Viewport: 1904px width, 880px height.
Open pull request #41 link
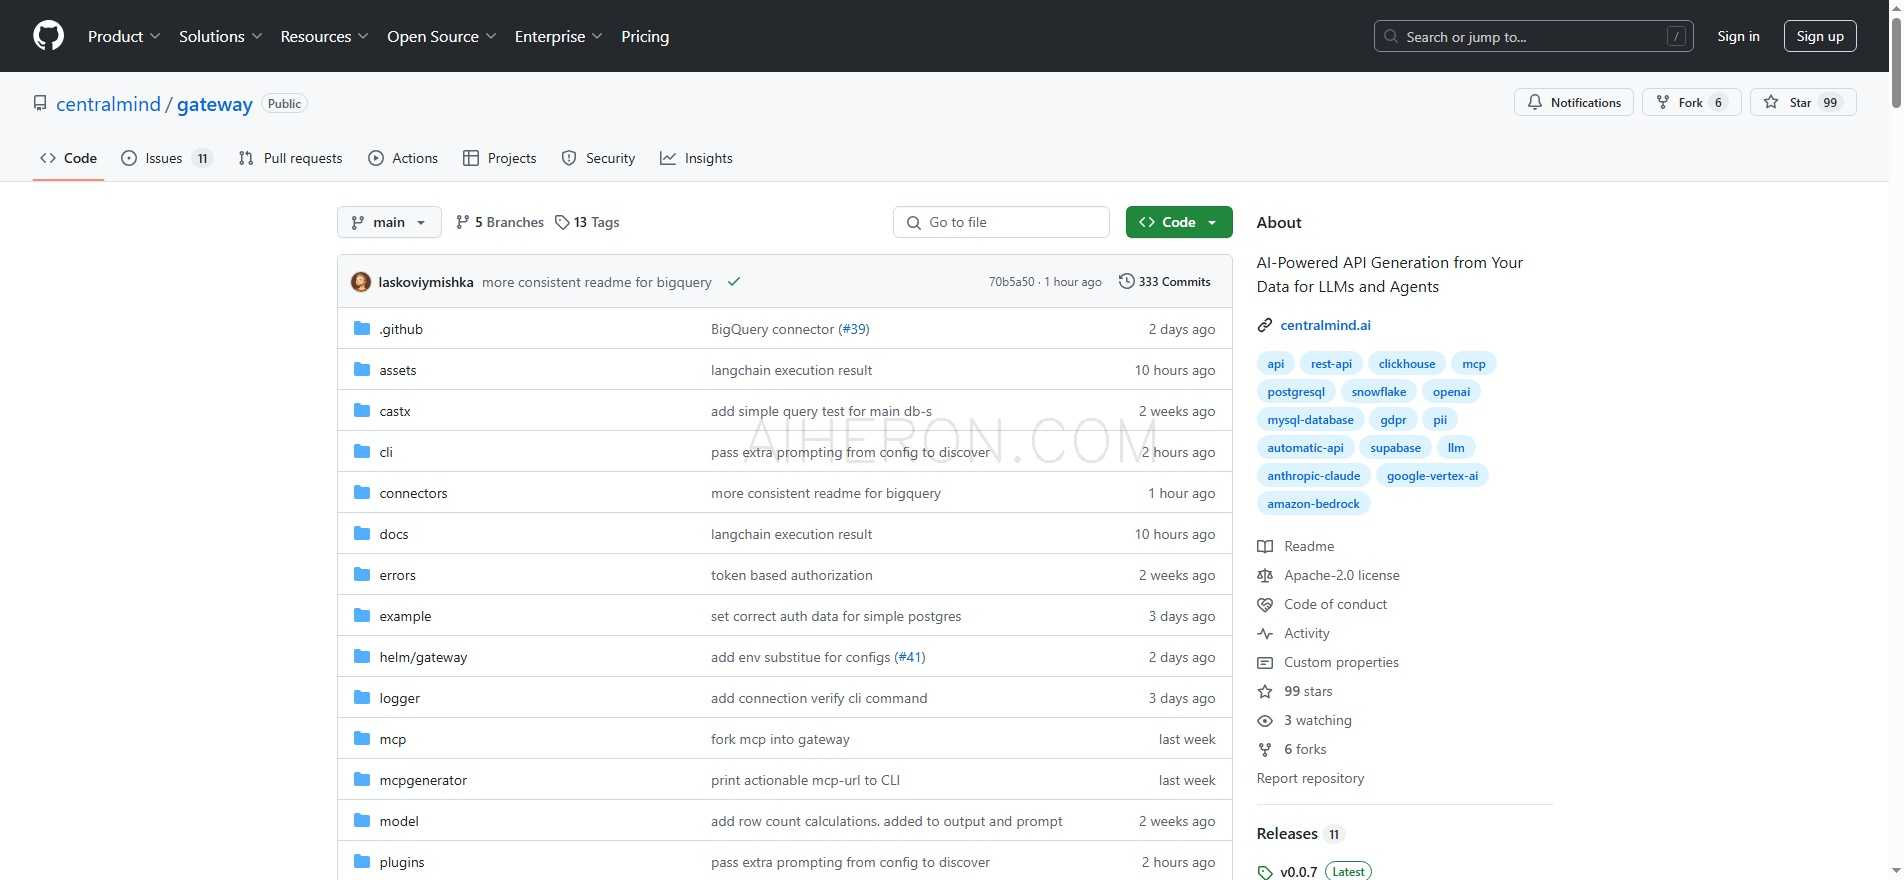pos(910,657)
